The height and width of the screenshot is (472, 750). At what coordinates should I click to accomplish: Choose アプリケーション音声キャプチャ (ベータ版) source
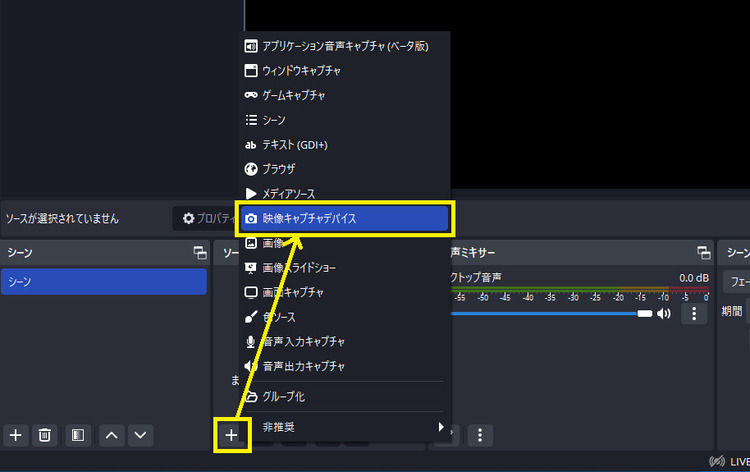tap(344, 46)
